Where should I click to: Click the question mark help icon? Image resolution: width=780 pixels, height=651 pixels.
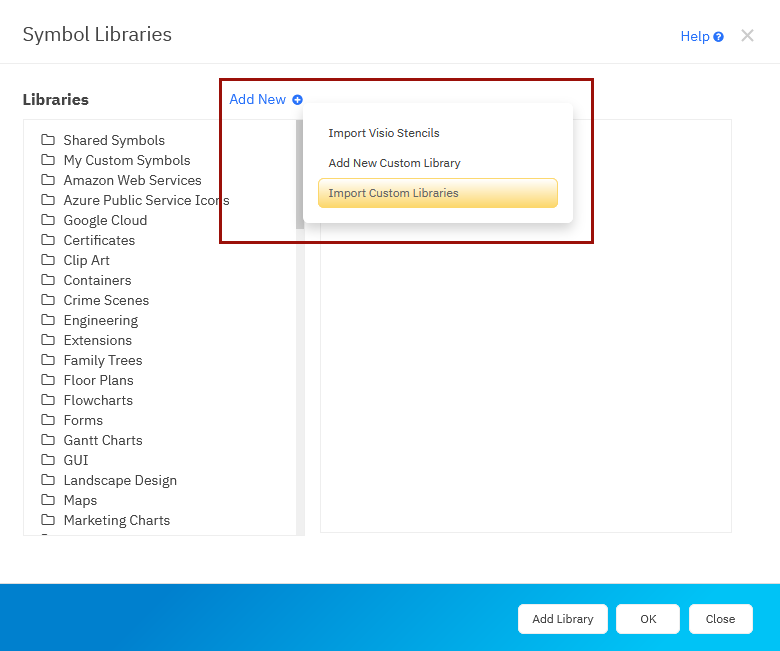pyautogui.click(x=718, y=37)
